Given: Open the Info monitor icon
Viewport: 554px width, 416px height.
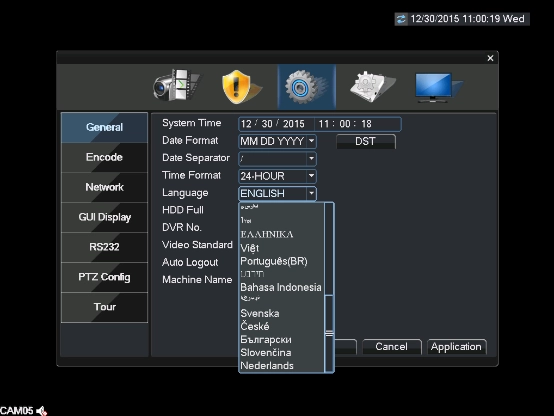Looking at the screenshot, I should (438, 87).
